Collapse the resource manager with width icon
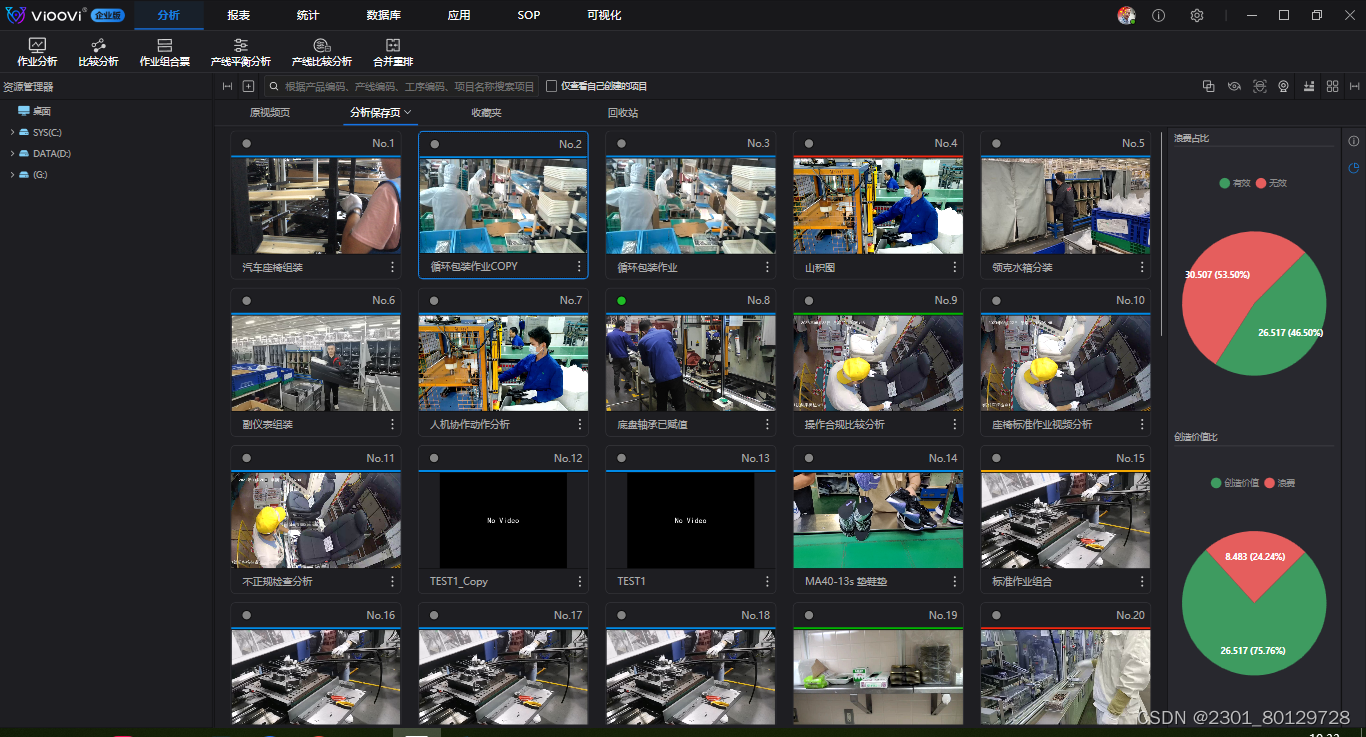 tap(227, 86)
